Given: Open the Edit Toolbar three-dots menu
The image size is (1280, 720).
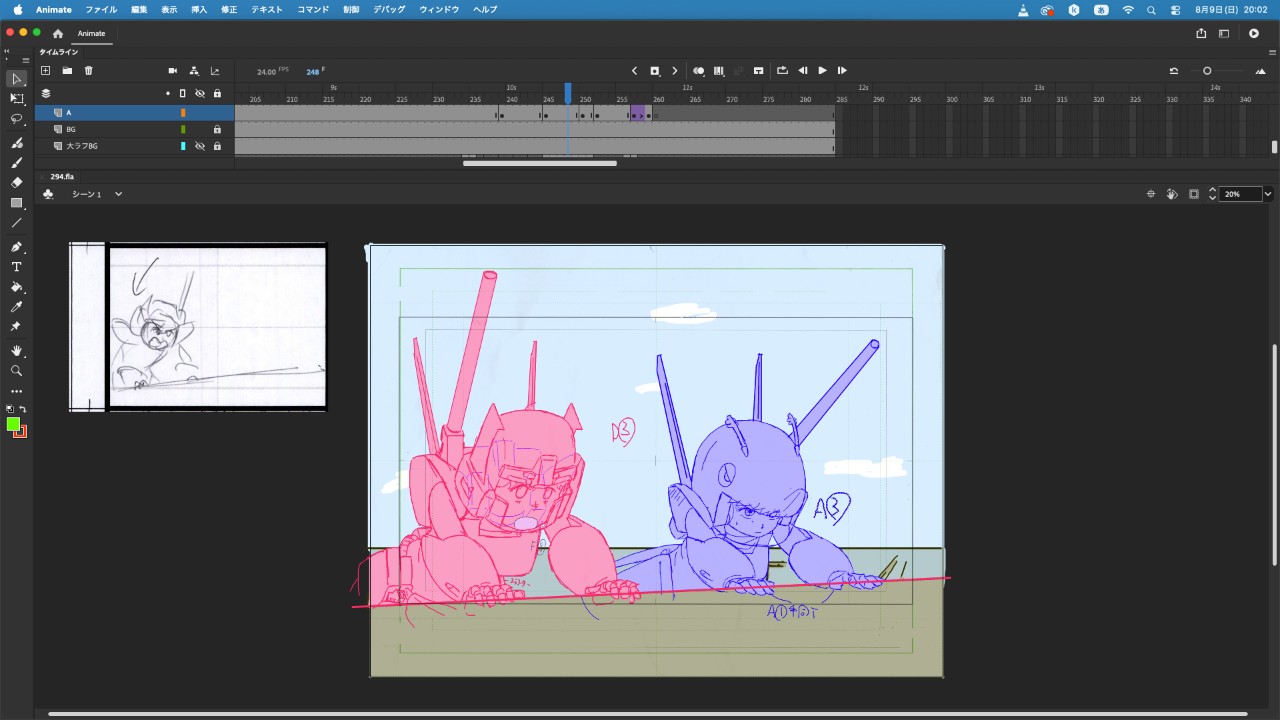Looking at the screenshot, I should point(17,391).
